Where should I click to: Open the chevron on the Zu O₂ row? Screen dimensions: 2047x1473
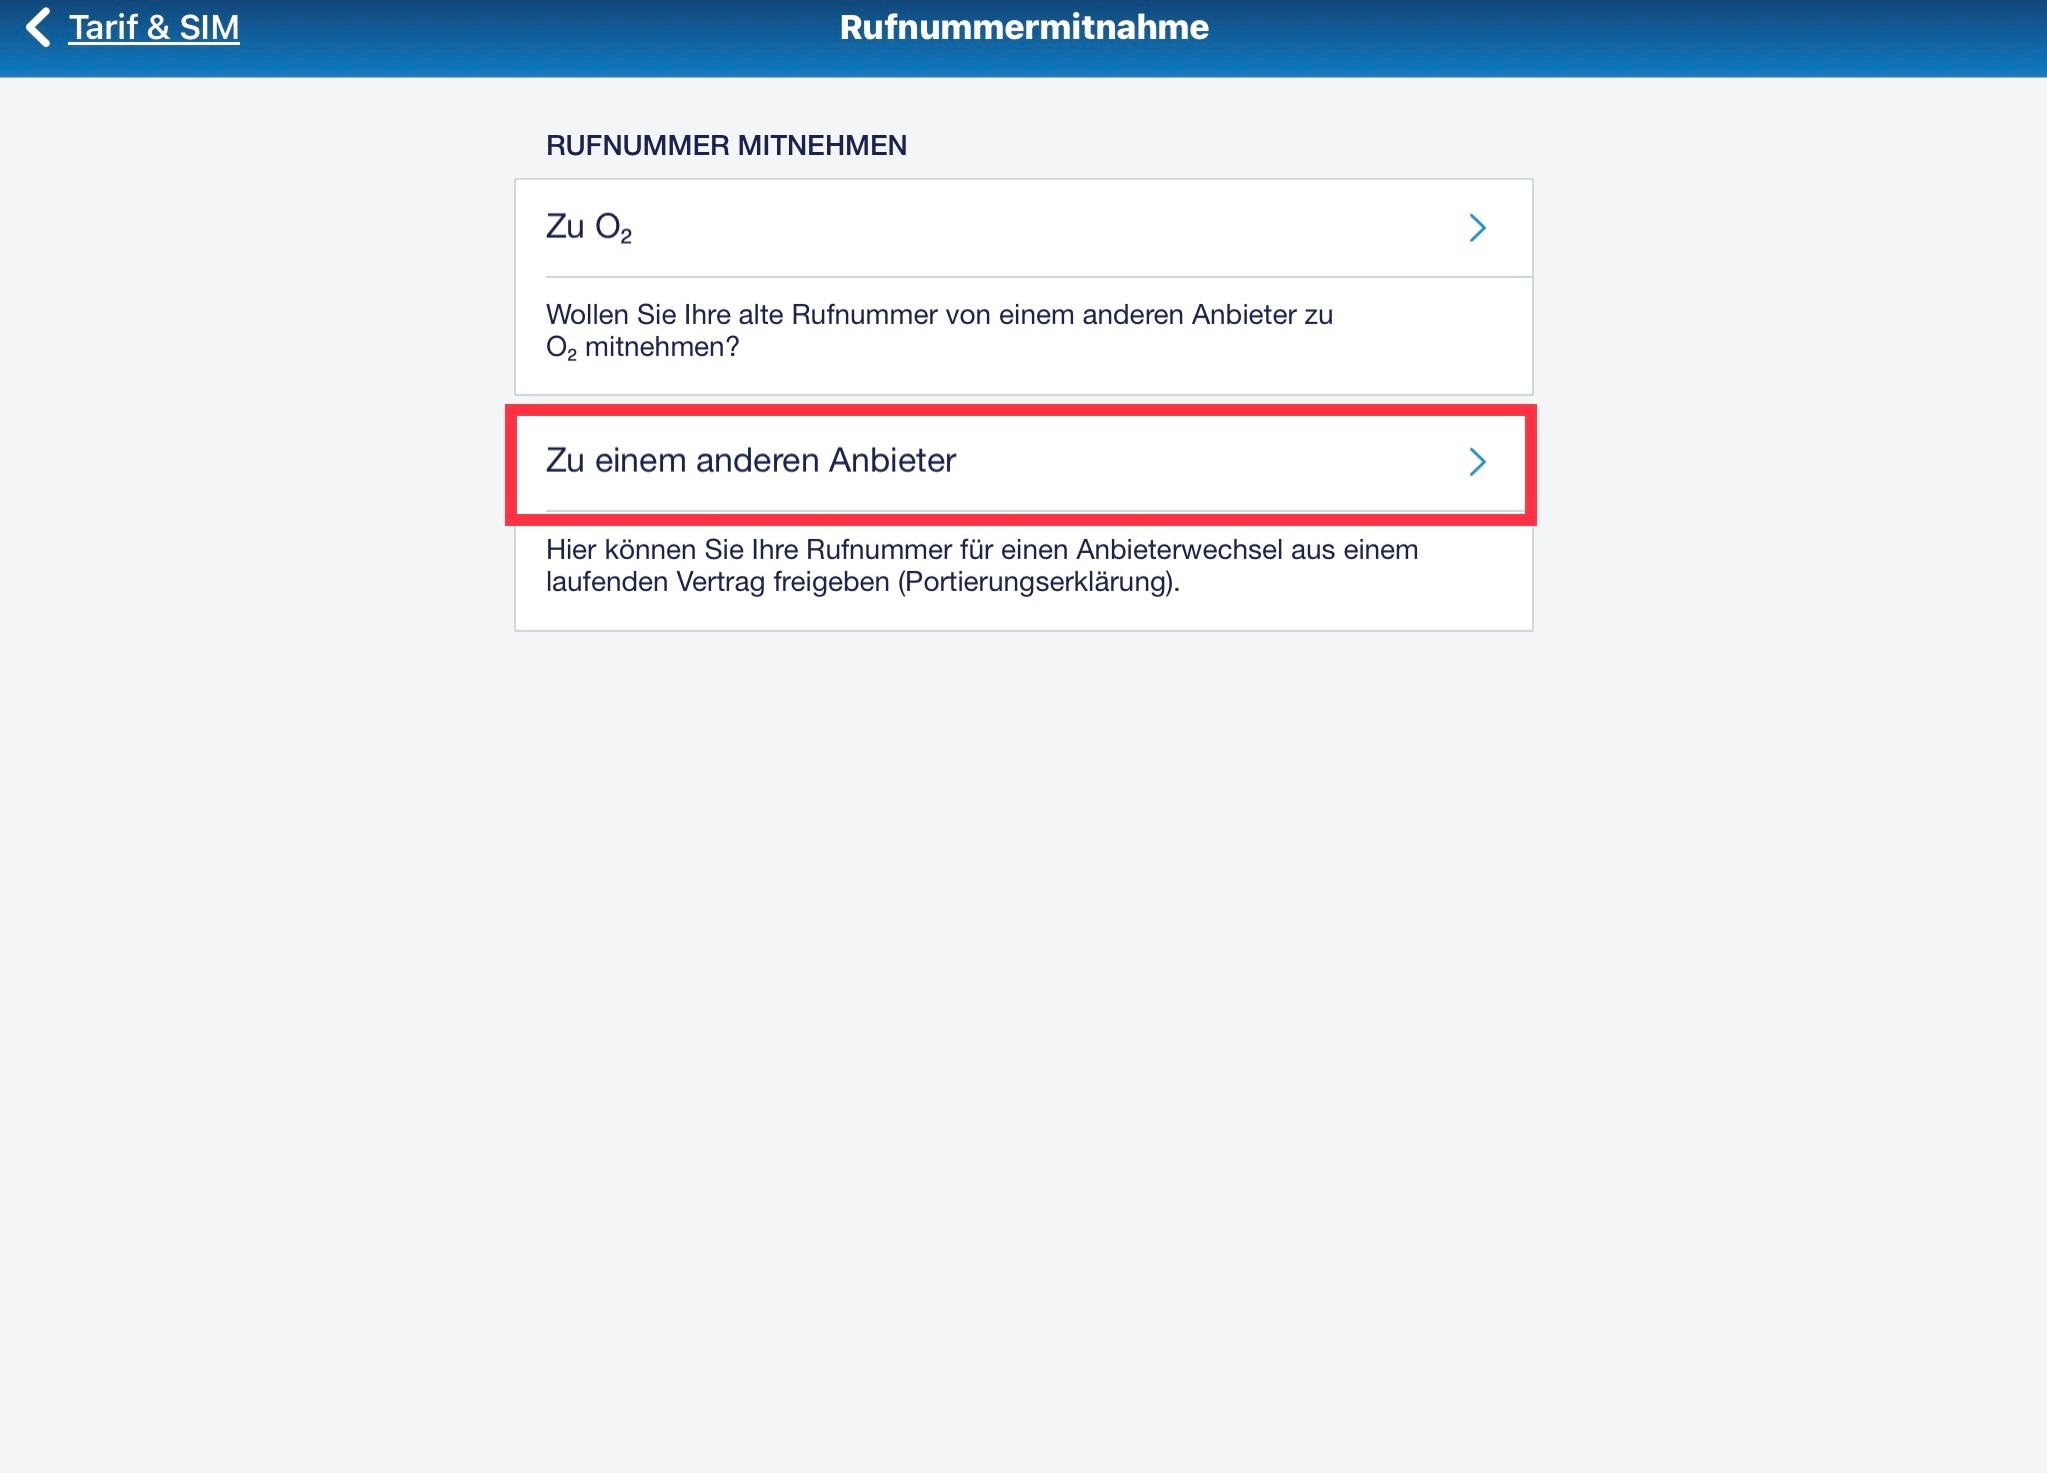(x=1477, y=228)
